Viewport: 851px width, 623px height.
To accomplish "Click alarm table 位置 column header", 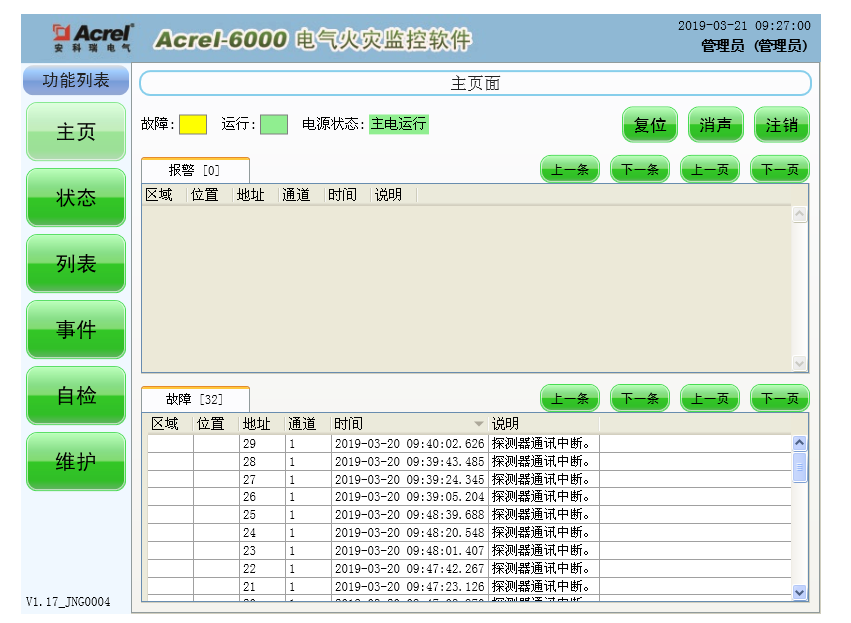I will coord(210,194).
